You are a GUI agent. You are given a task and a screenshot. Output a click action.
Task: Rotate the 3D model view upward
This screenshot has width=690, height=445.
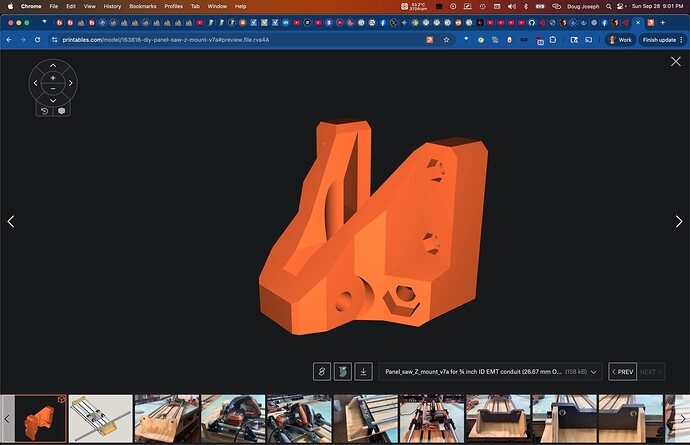pyautogui.click(x=53, y=65)
